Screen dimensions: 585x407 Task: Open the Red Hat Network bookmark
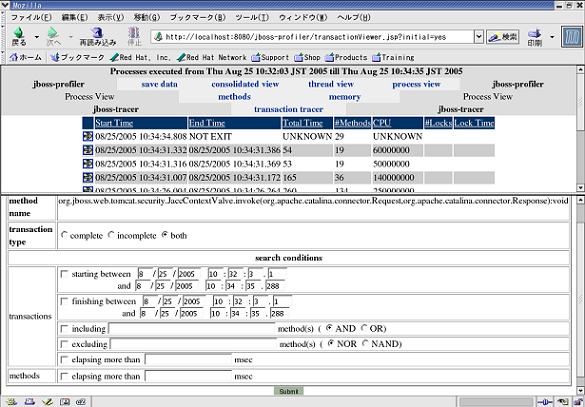(x=212, y=57)
